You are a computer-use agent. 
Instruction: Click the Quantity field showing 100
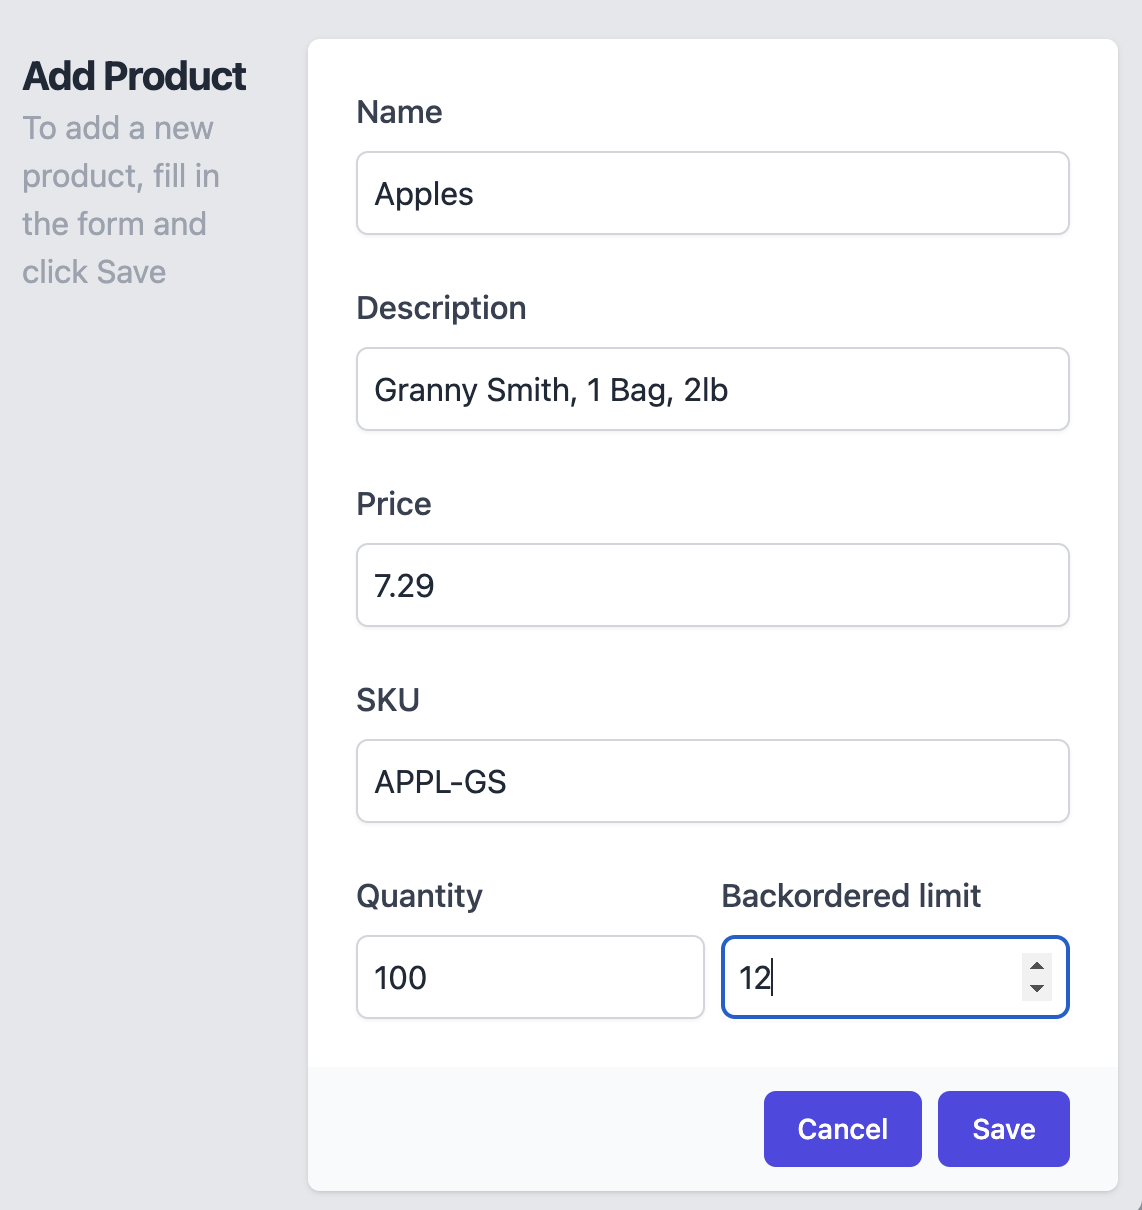coord(530,977)
